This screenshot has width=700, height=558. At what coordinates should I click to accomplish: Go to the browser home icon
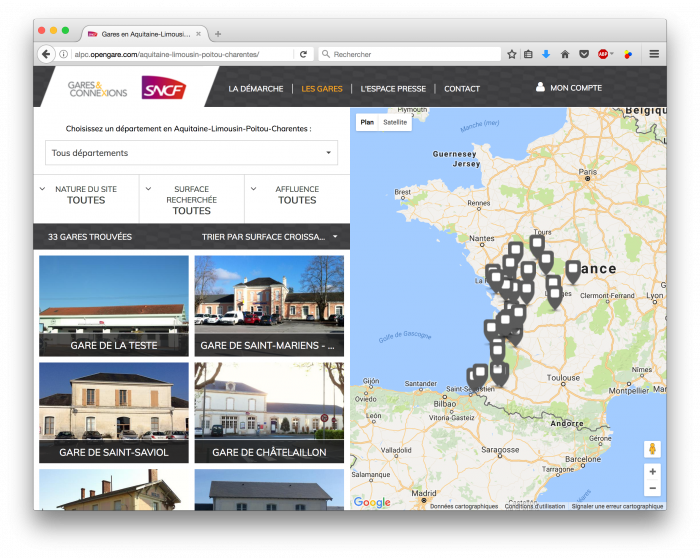pos(565,54)
